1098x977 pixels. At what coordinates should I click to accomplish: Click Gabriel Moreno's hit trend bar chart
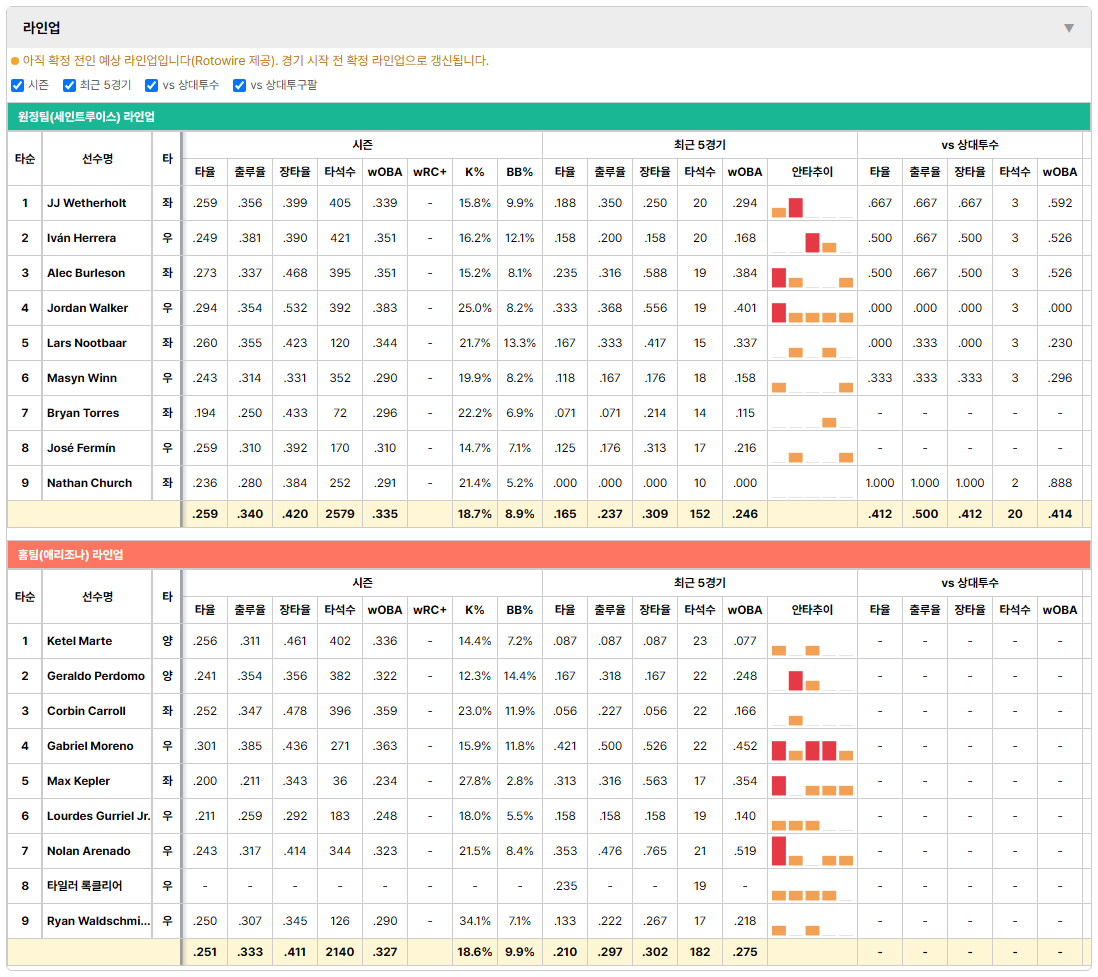click(x=812, y=747)
